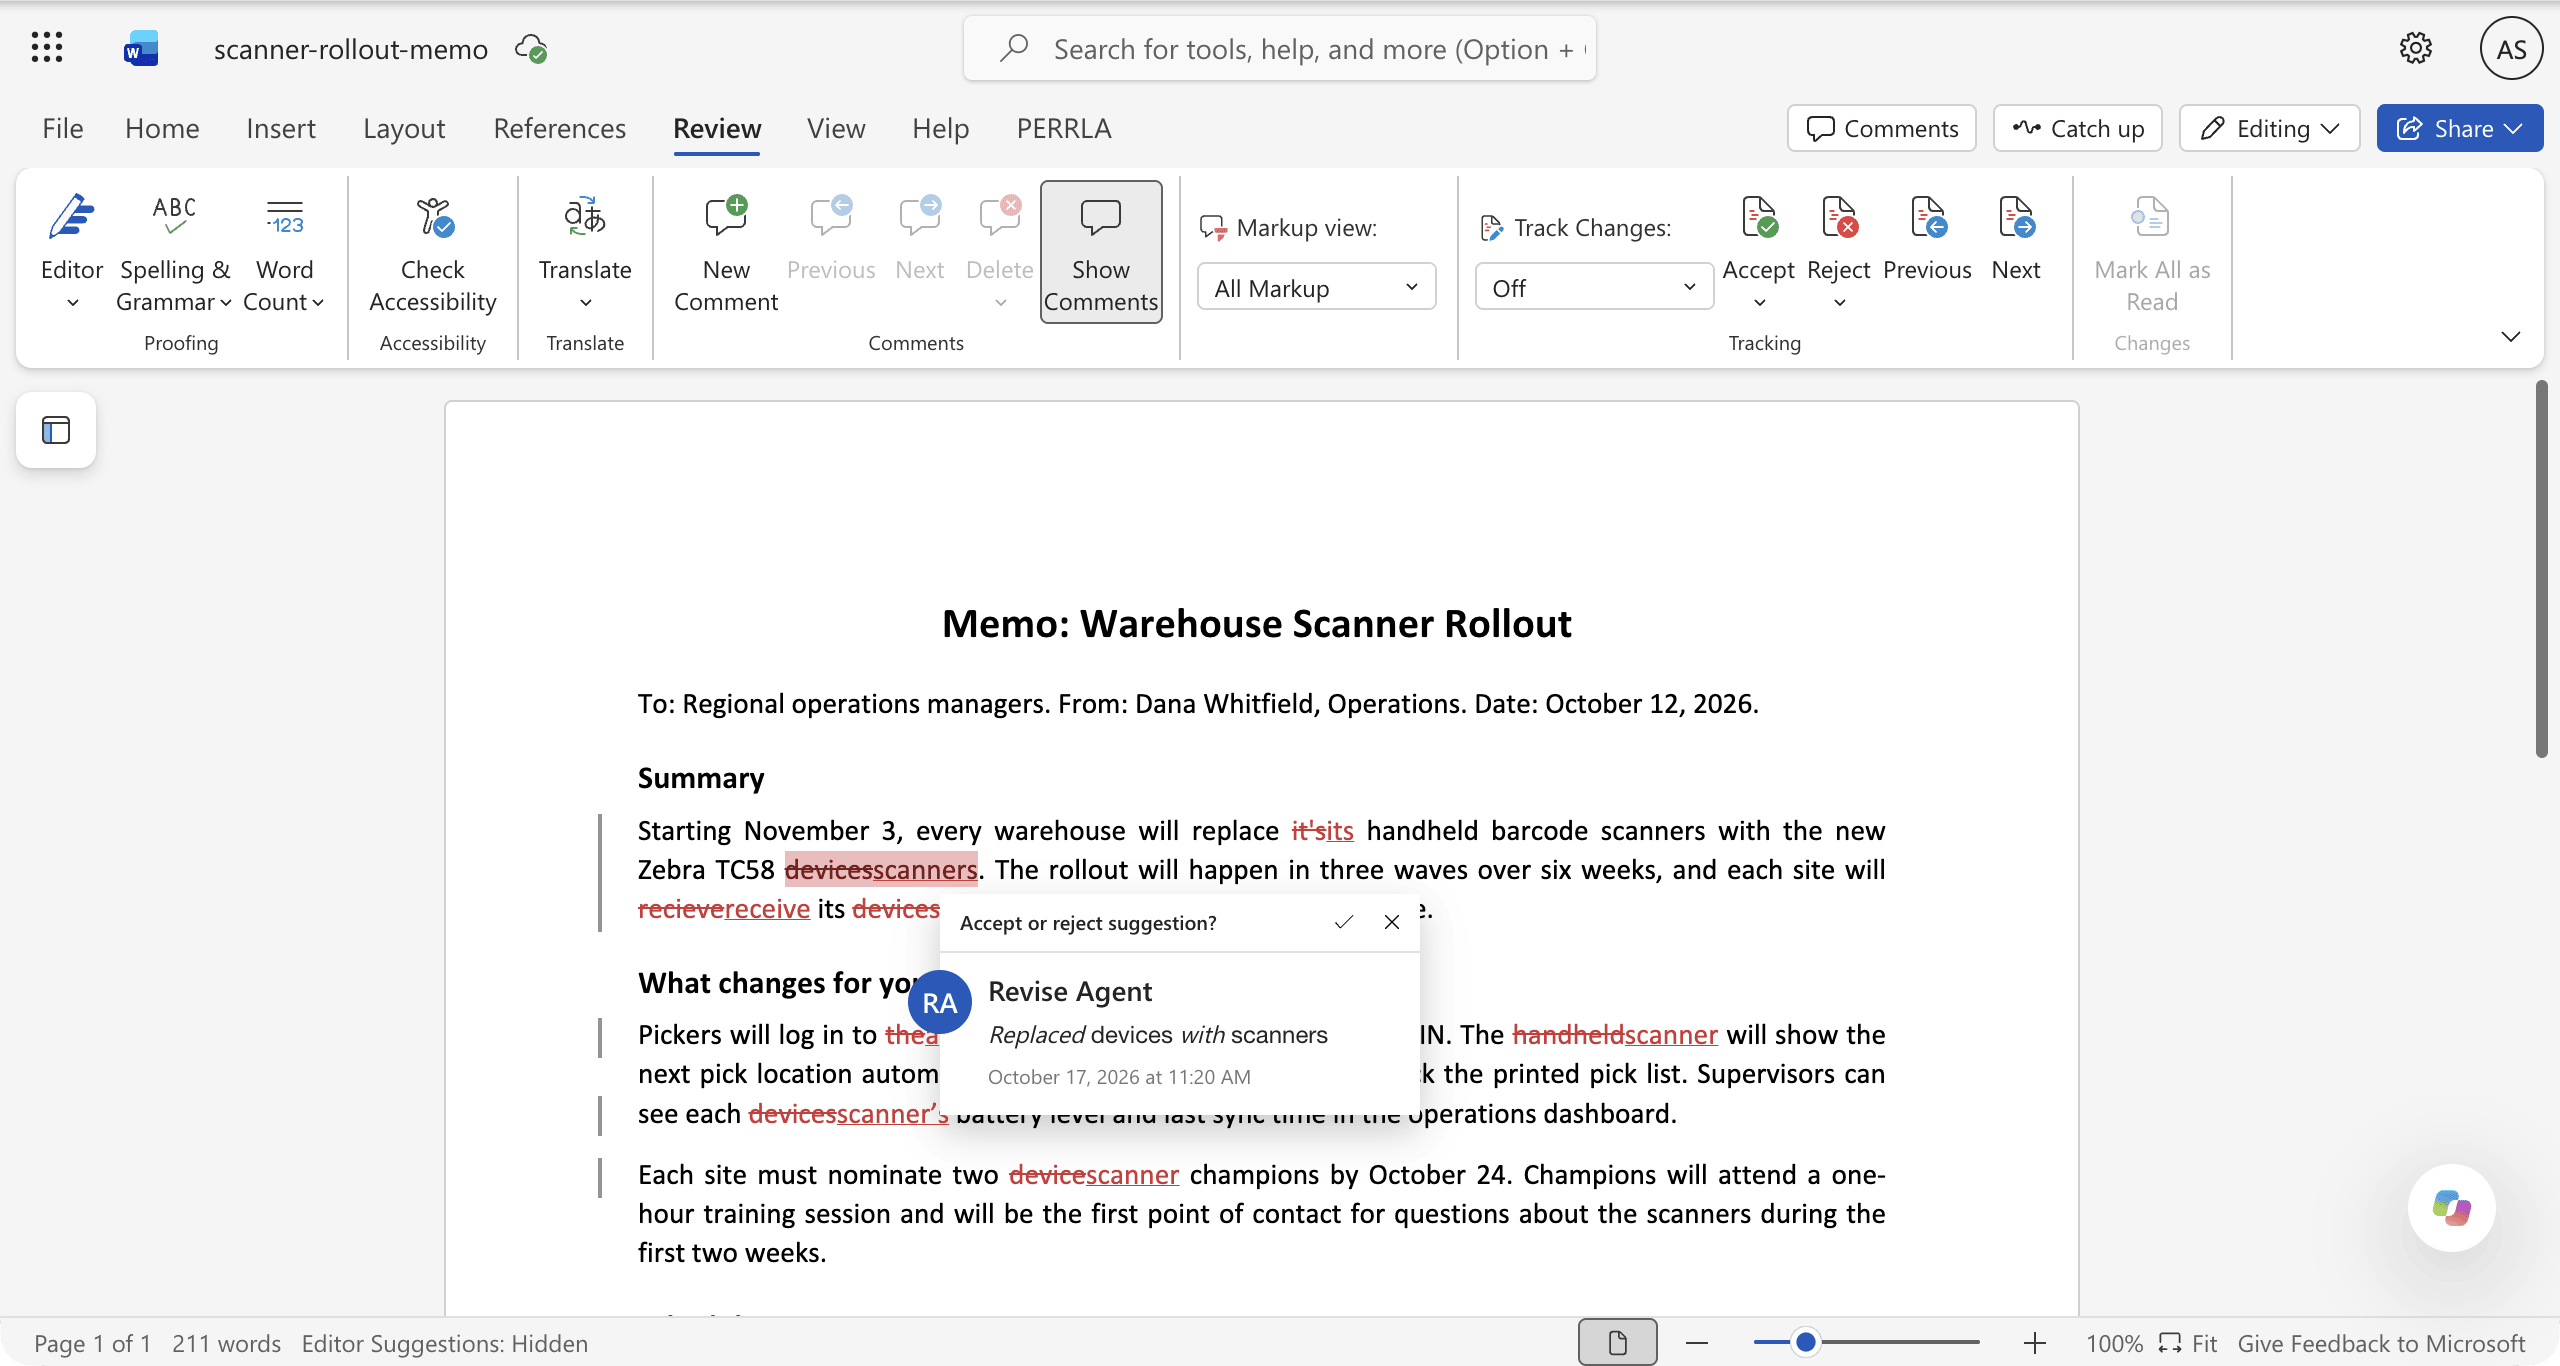Click the cloud saved status icon

pos(531,48)
